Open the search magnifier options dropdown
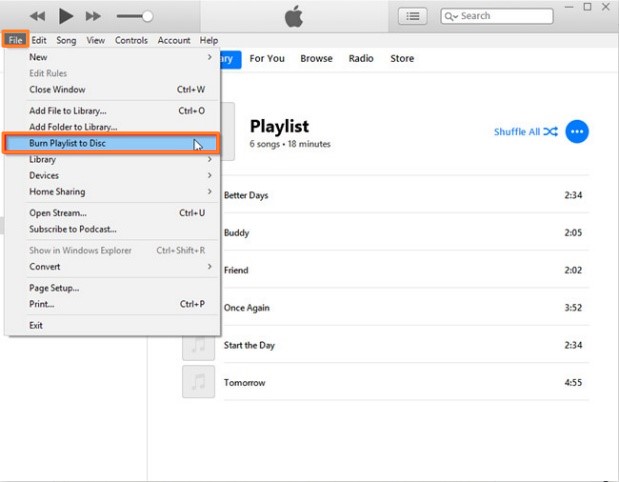 (451, 16)
